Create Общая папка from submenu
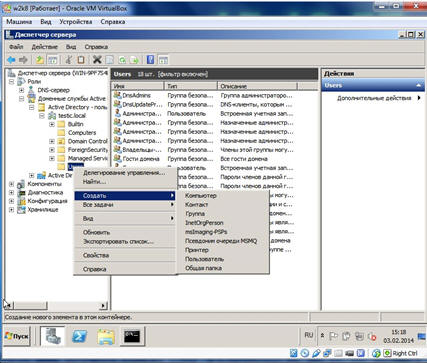Viewport: 427px width, 363px height. tap(223, 268)
